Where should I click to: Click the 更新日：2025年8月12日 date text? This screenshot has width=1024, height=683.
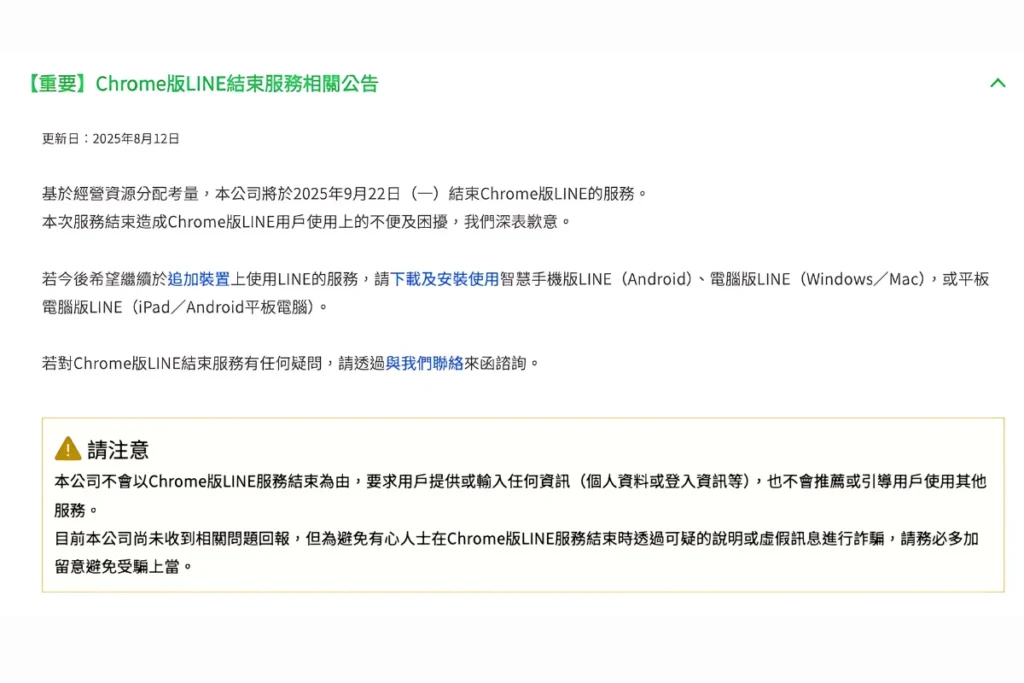[110, 138]
